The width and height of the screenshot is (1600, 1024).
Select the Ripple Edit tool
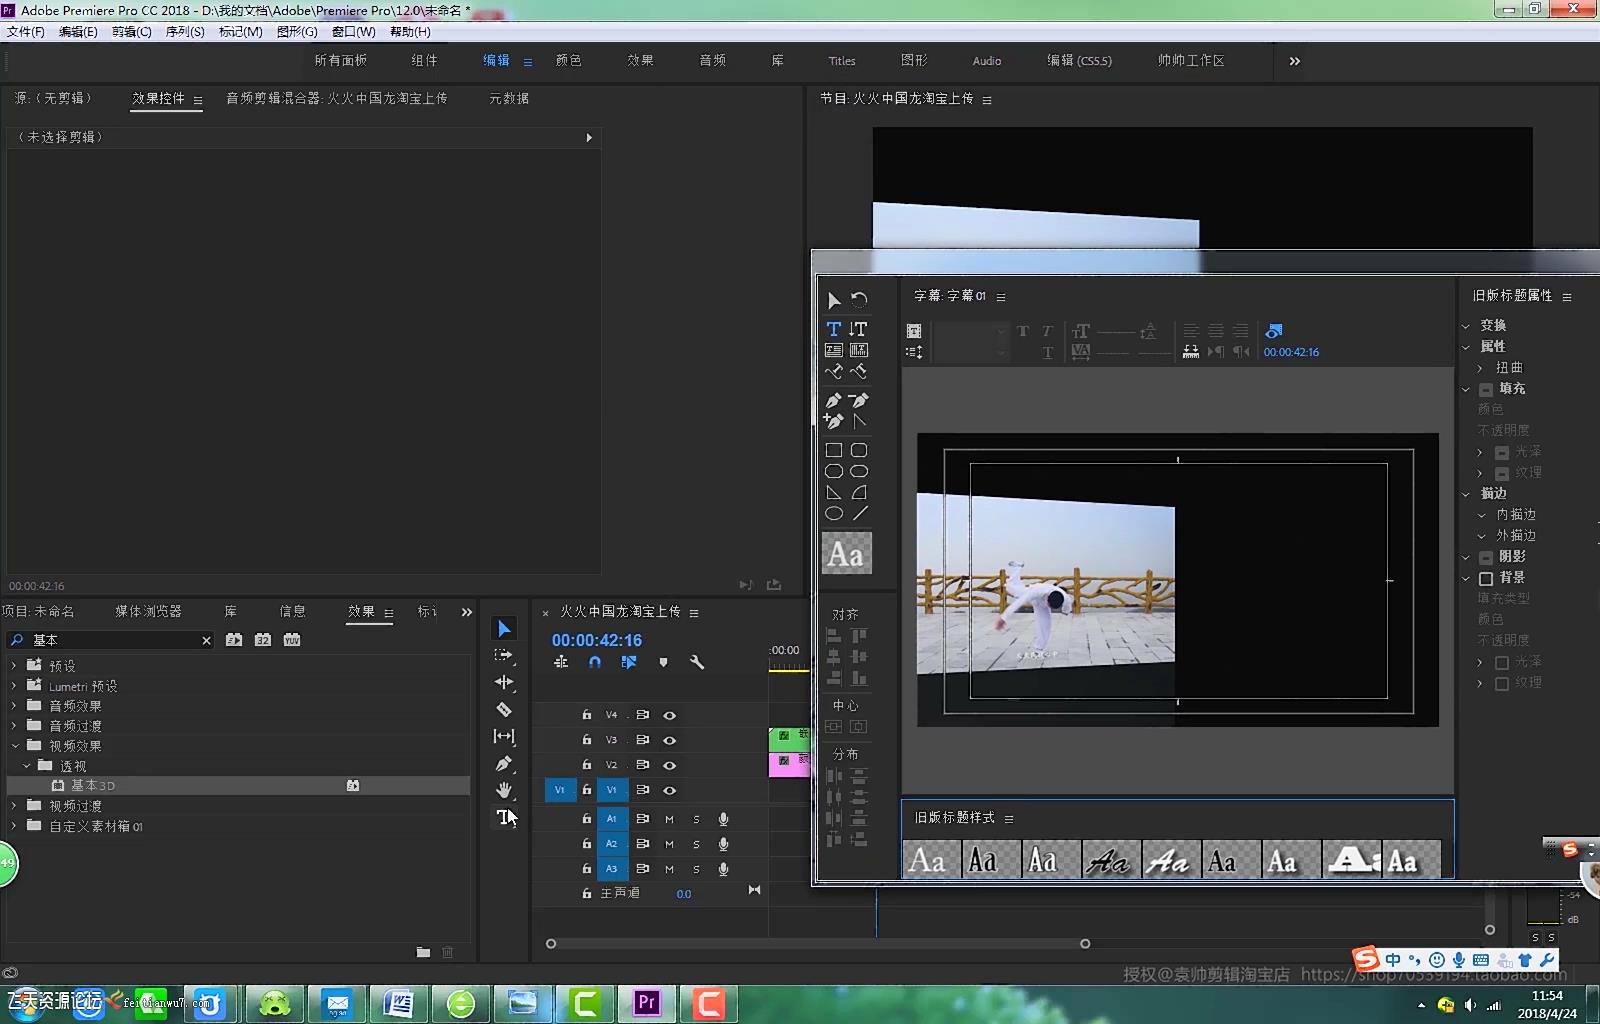[x=504, y=682]
